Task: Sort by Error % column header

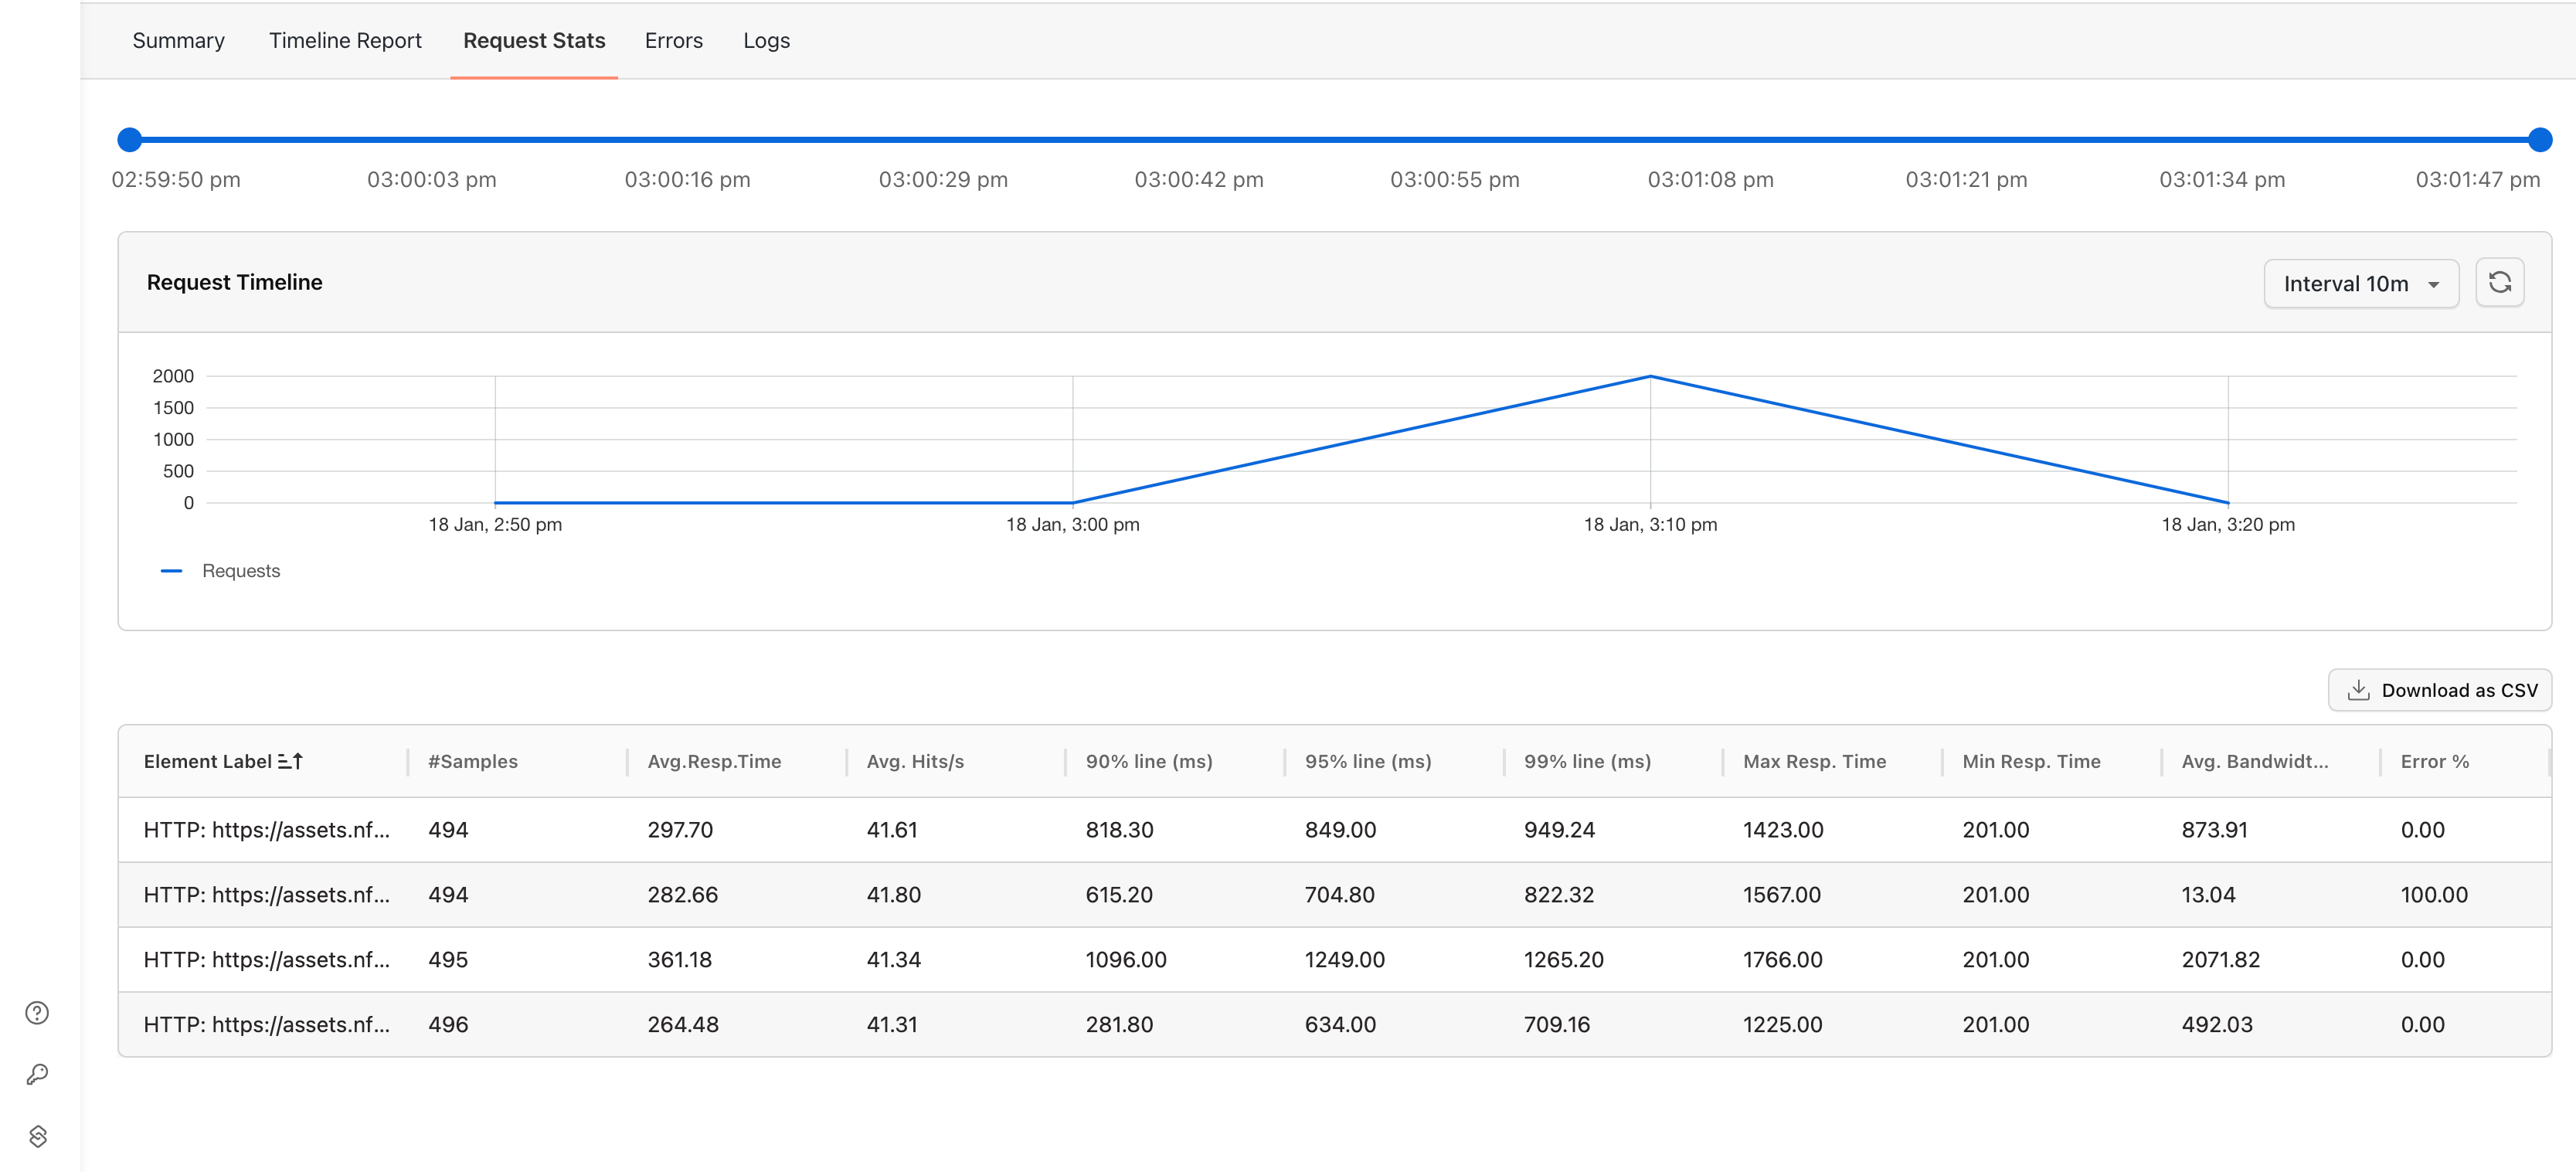Action: pos(2434,762)
